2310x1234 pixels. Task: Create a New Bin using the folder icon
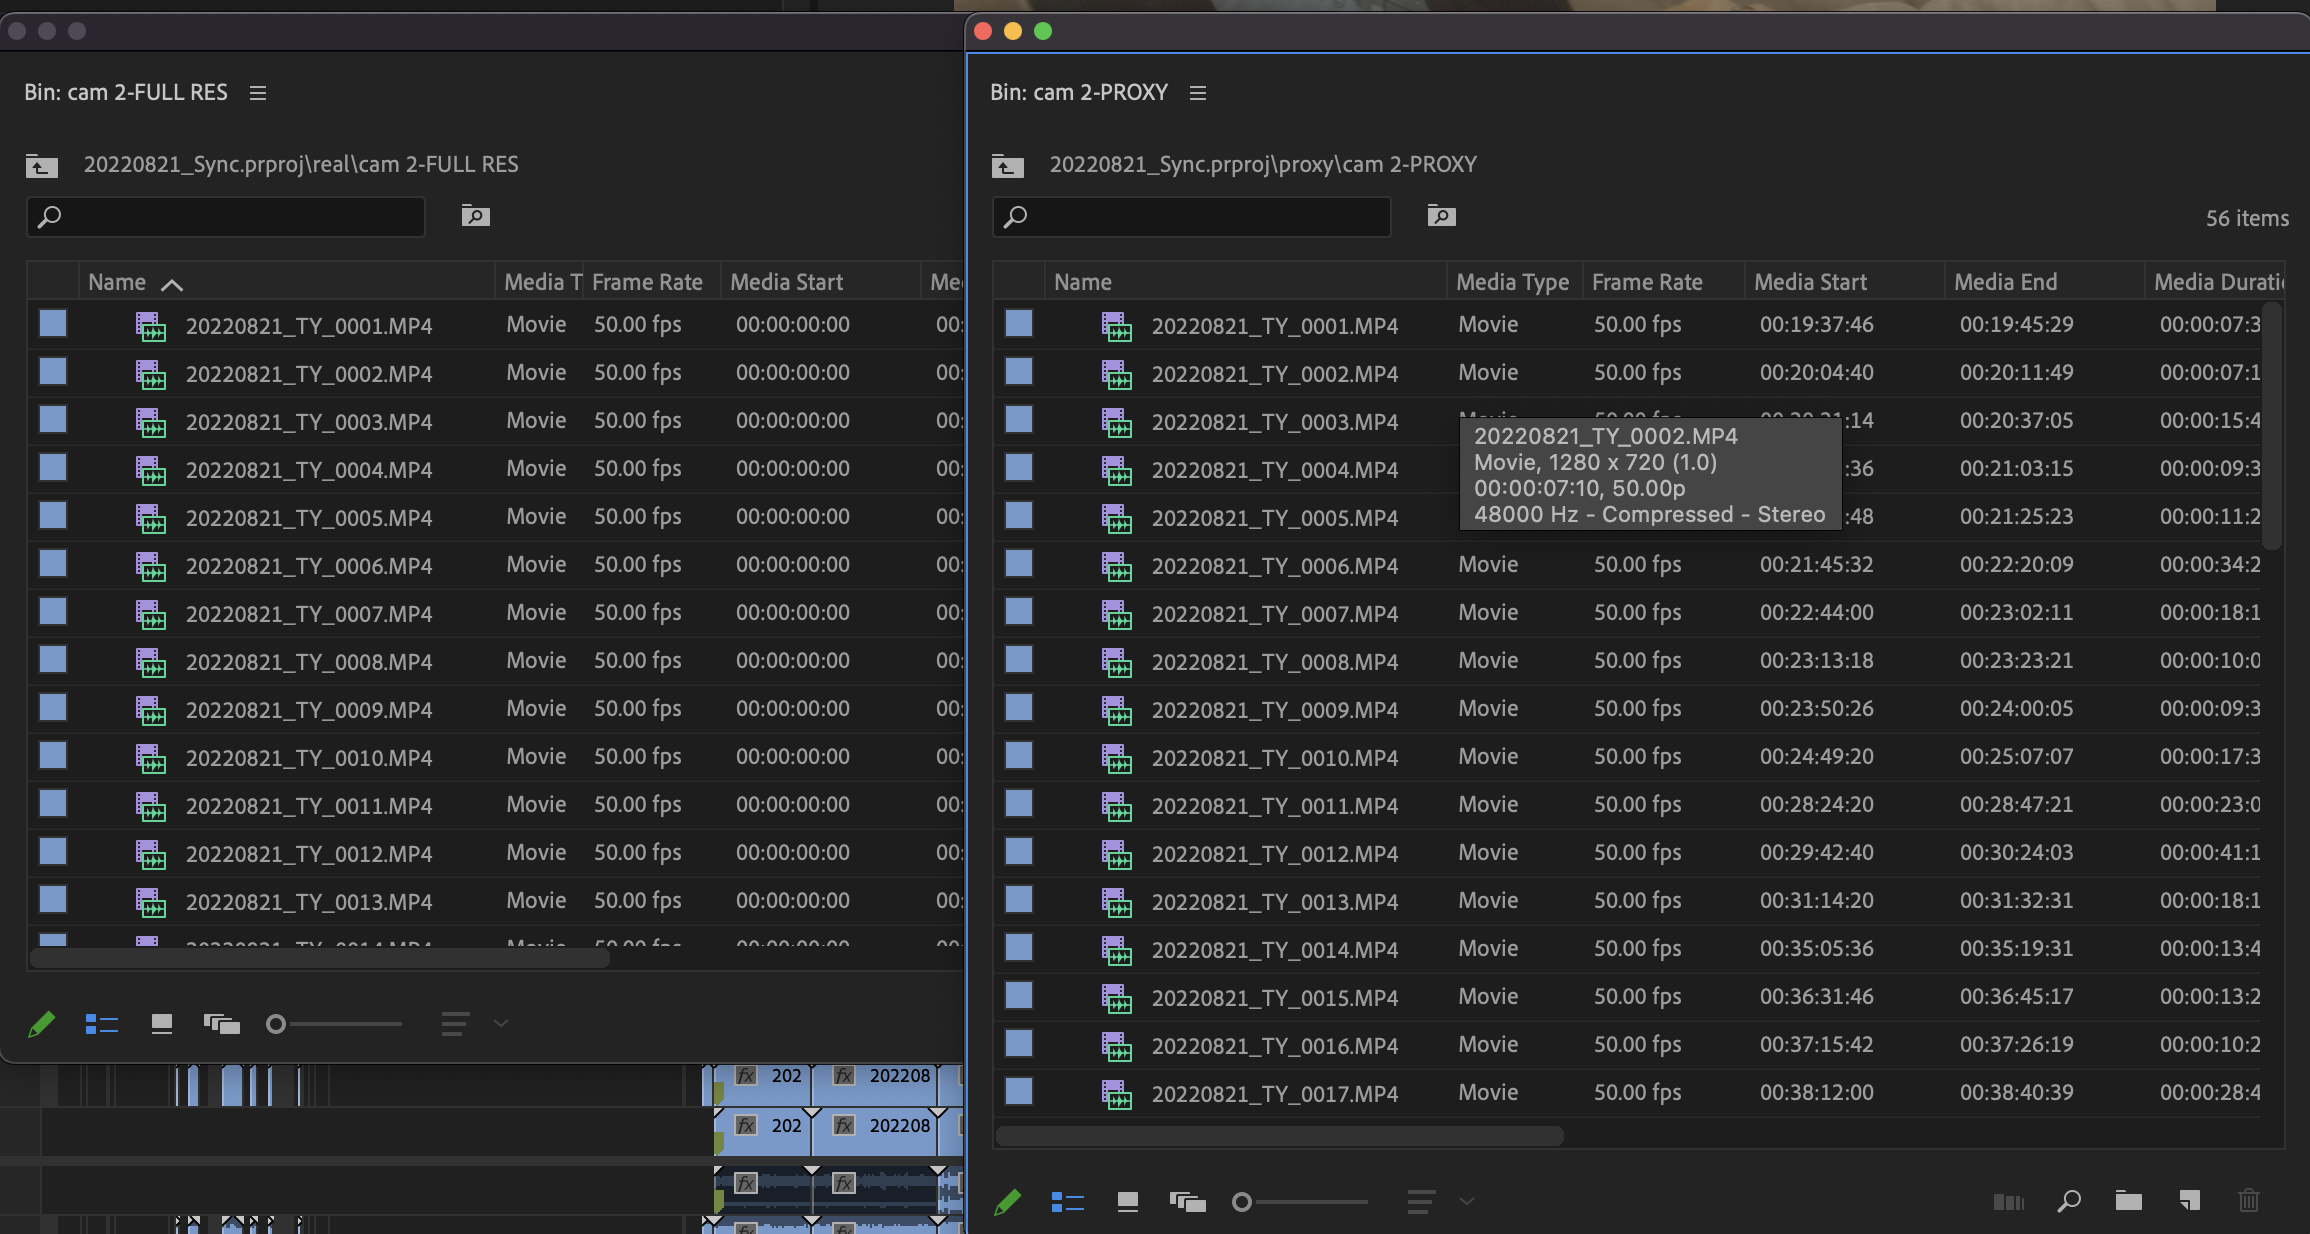point(2129,1201)
